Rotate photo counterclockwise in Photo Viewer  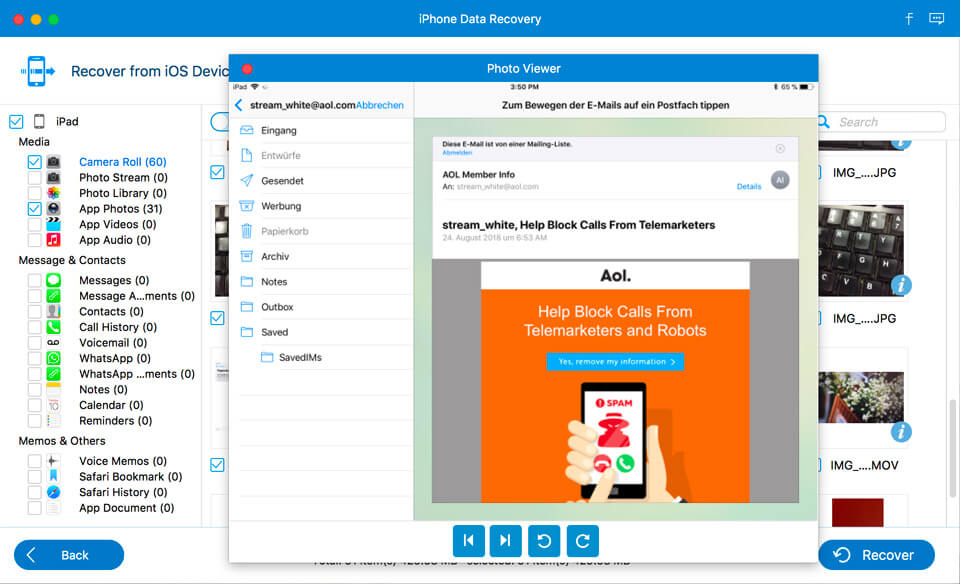tap(544, 541)
